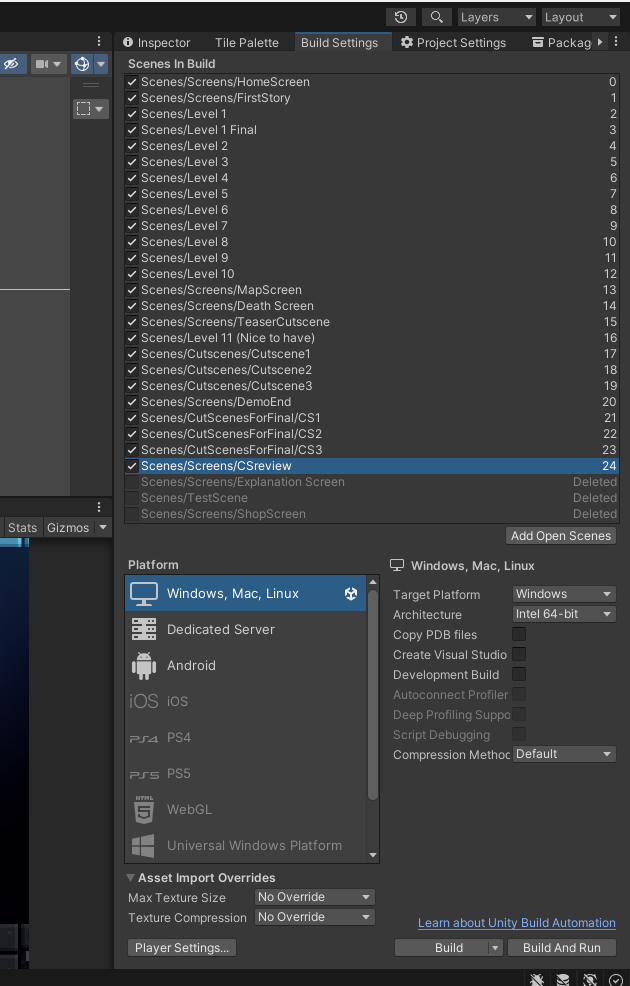Open the Project Settings tab

pyautogui.click(x=453, y=43)
